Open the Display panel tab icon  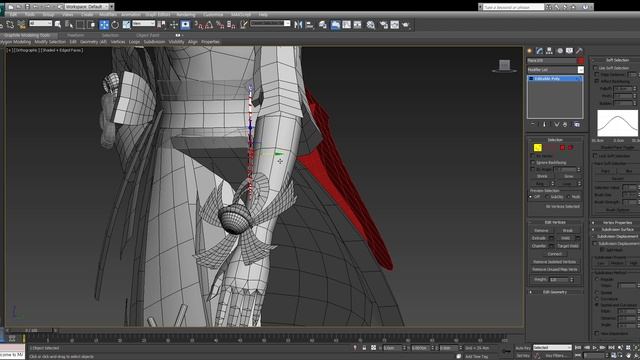(569, 51)
